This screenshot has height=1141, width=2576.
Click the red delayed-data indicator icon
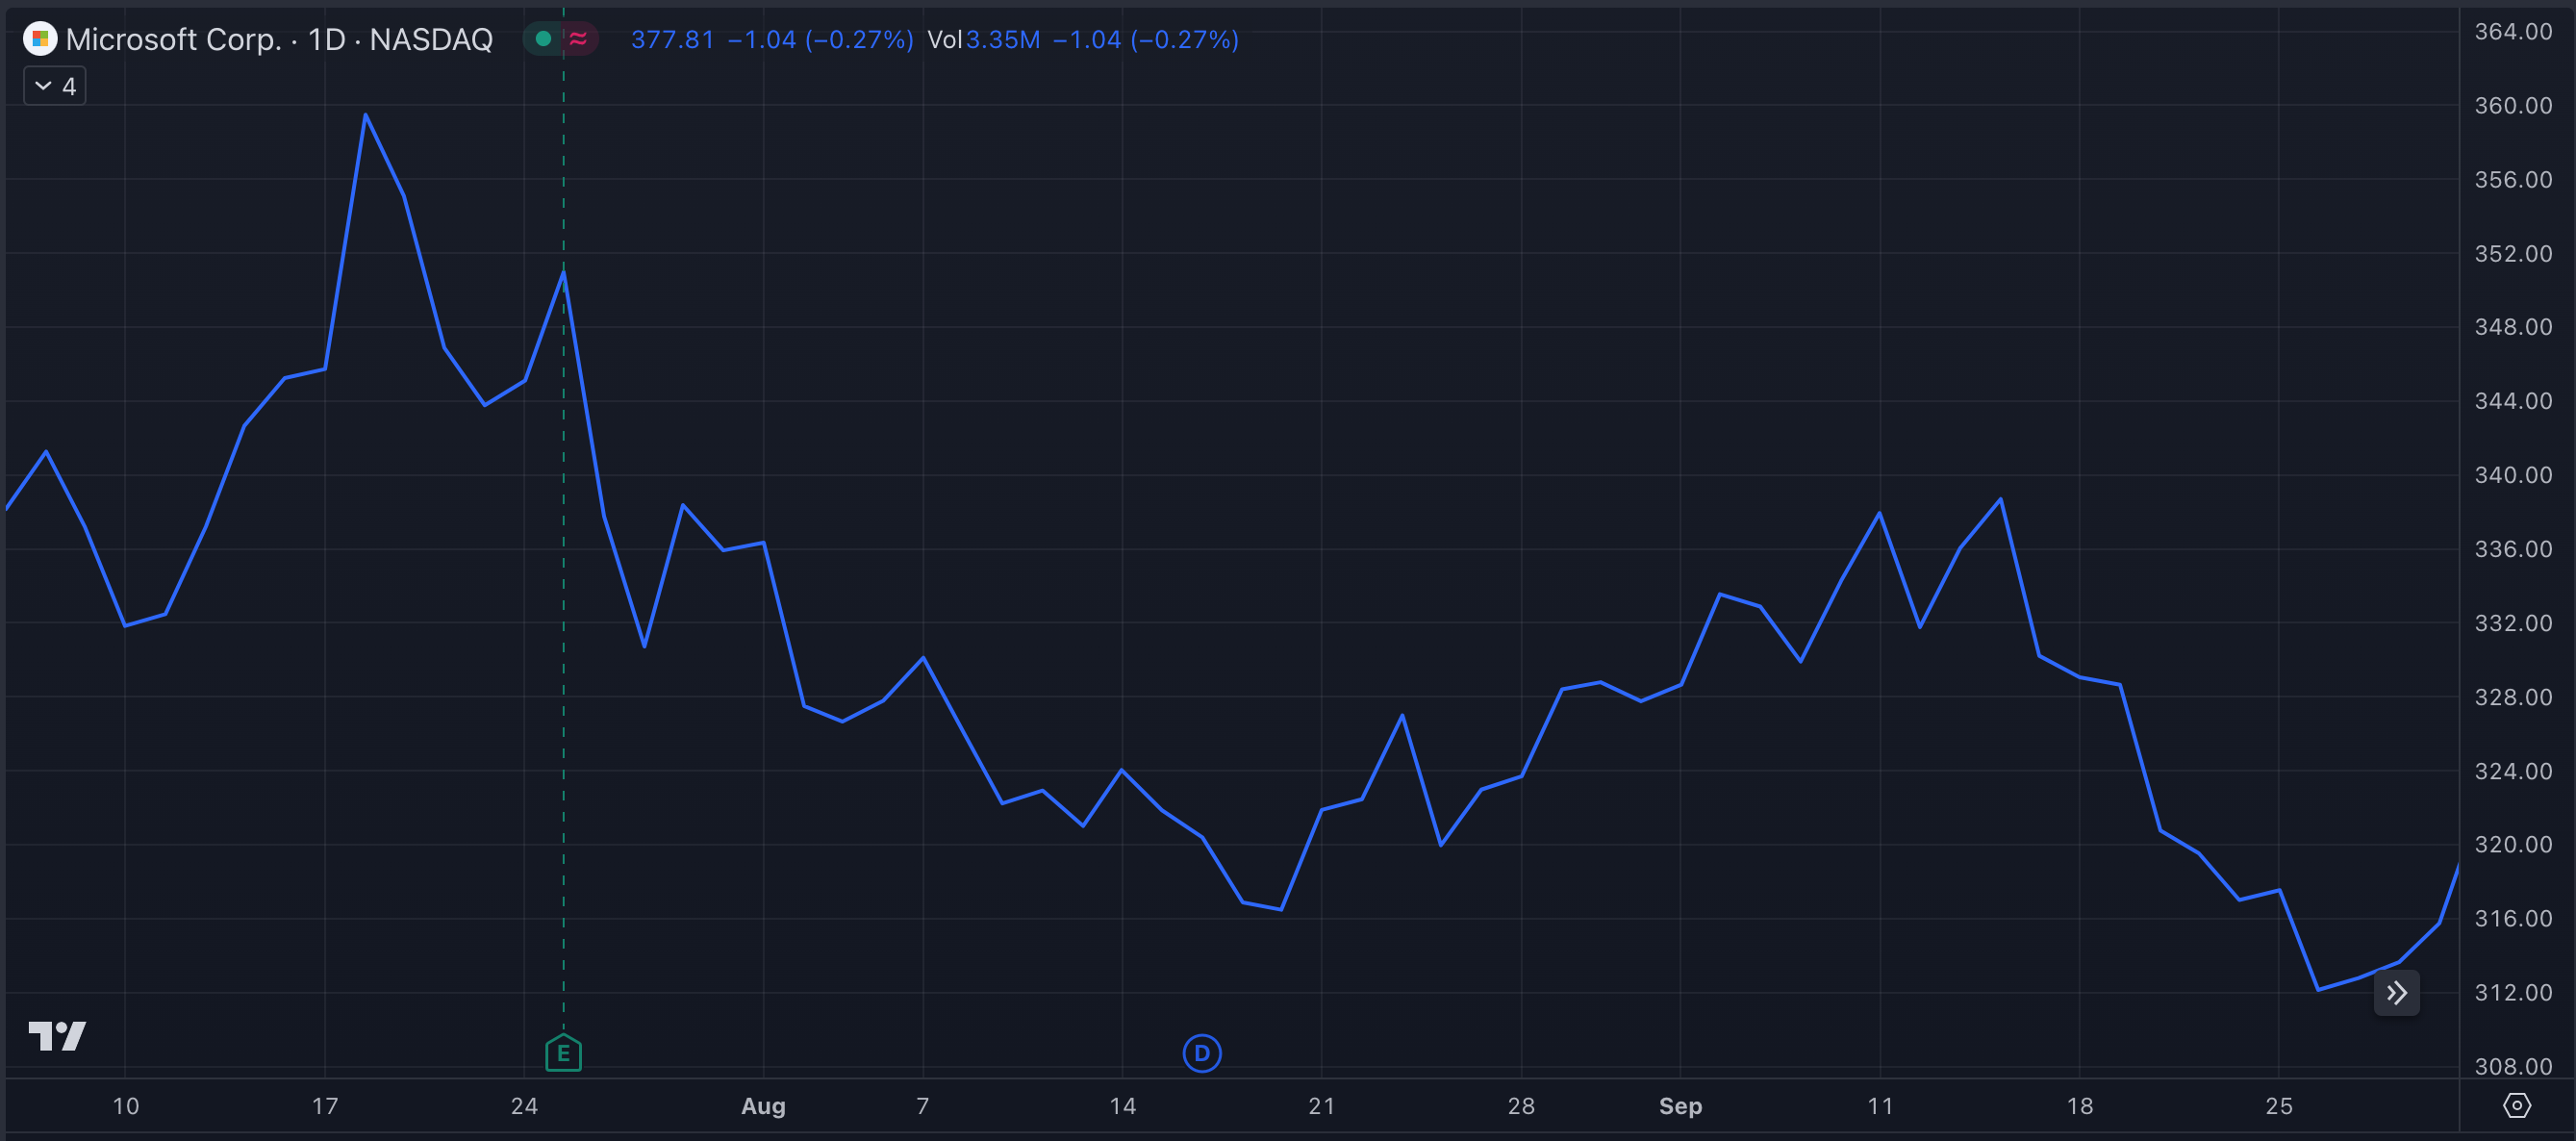point(578,39)
